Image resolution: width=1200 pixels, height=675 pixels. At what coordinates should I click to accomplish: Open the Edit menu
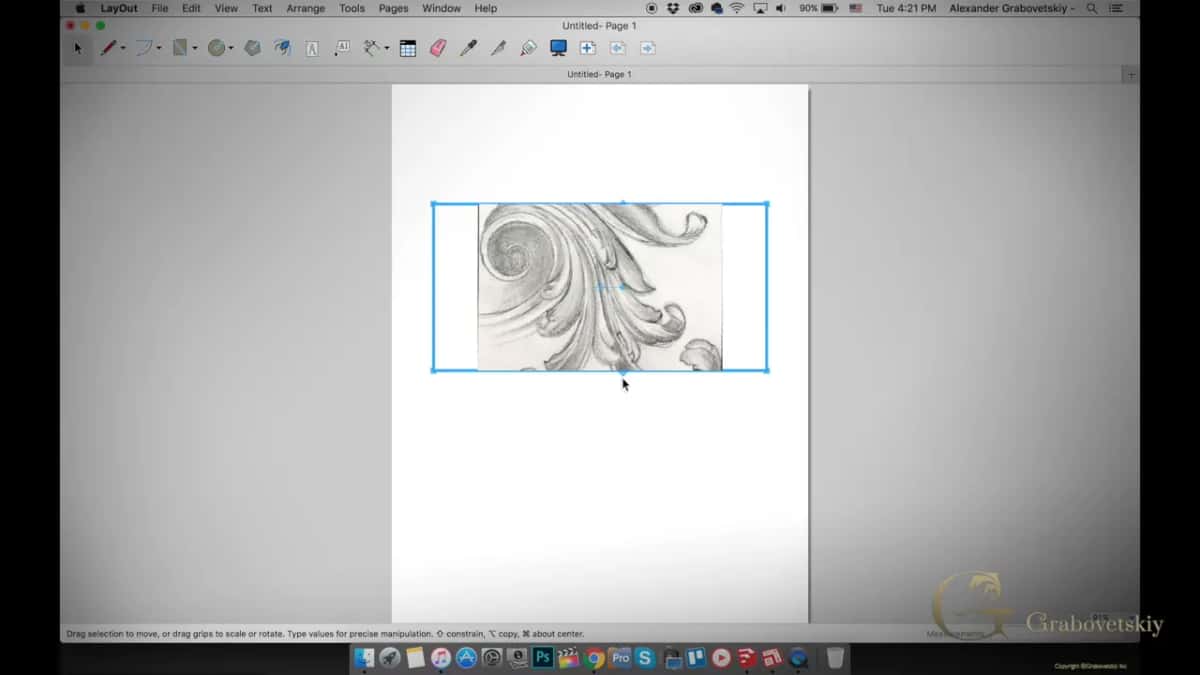click(191, 8)
